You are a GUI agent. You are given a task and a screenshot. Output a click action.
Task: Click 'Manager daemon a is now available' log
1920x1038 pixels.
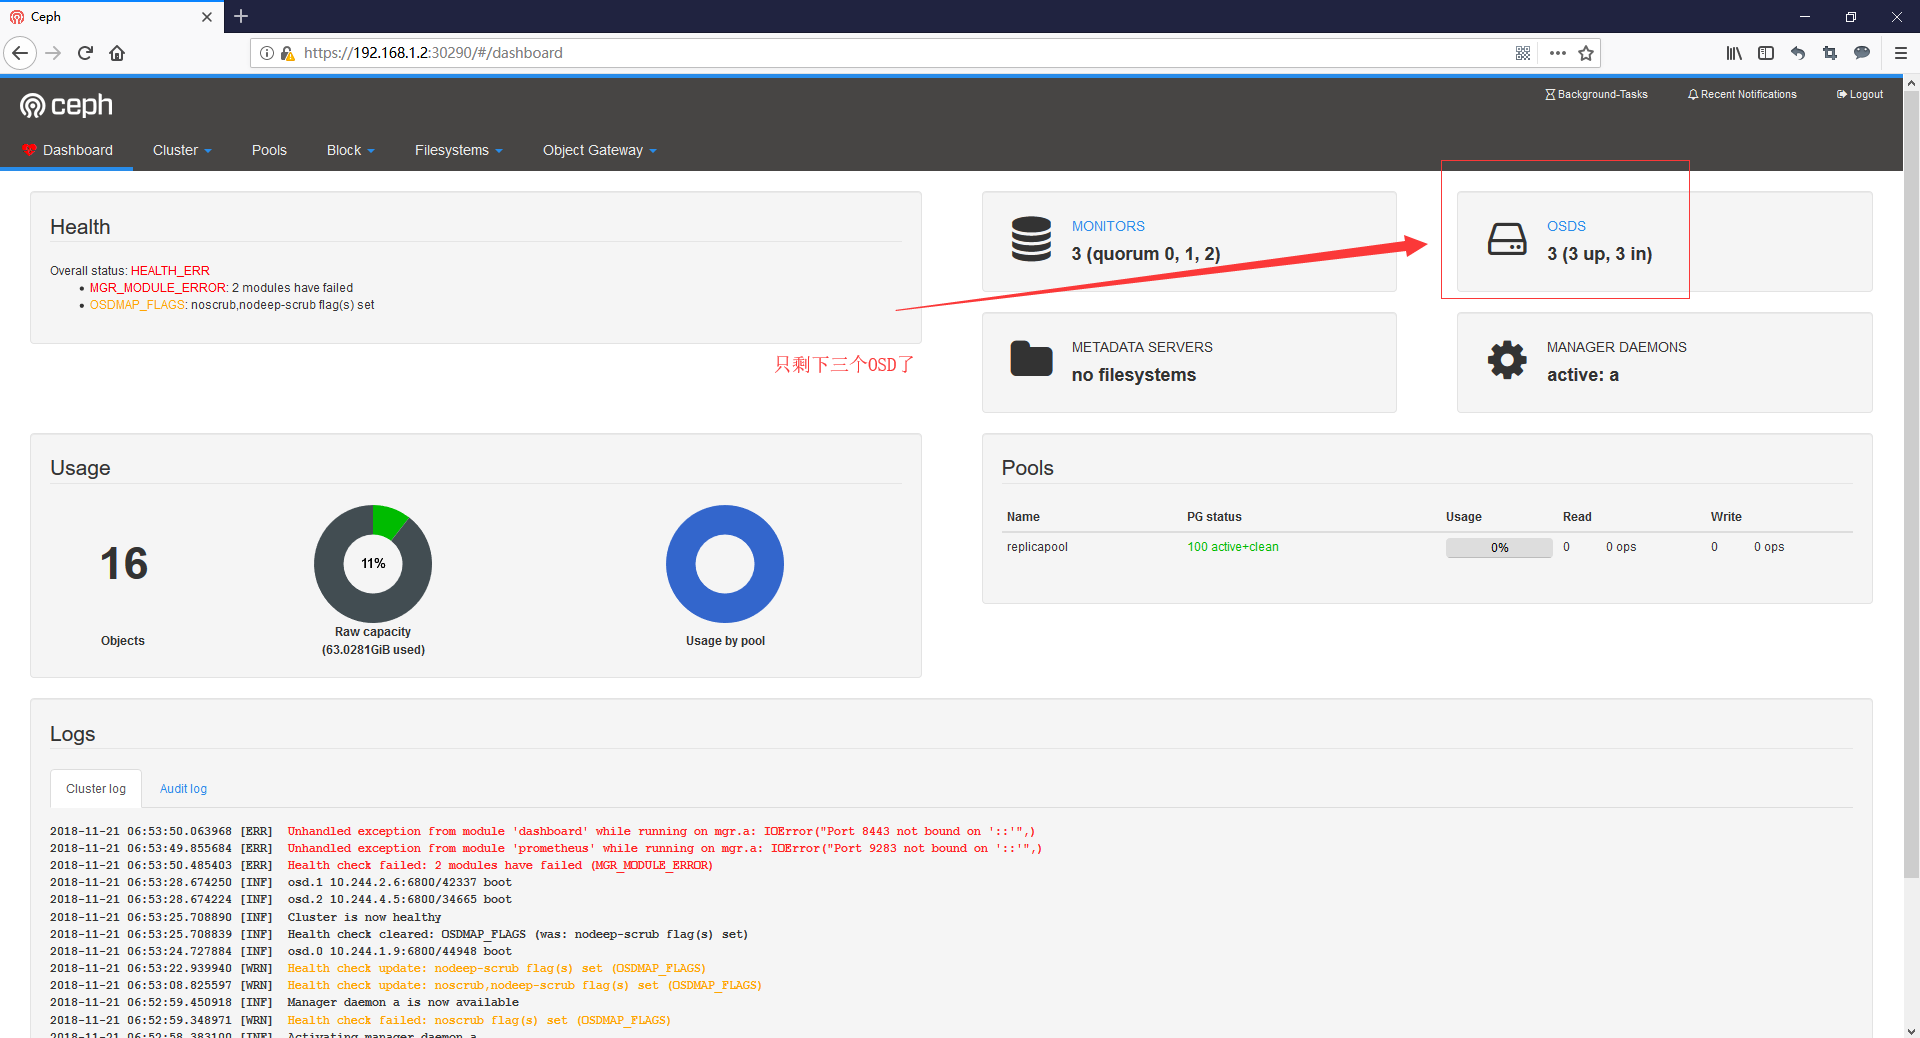(403, 1002)
